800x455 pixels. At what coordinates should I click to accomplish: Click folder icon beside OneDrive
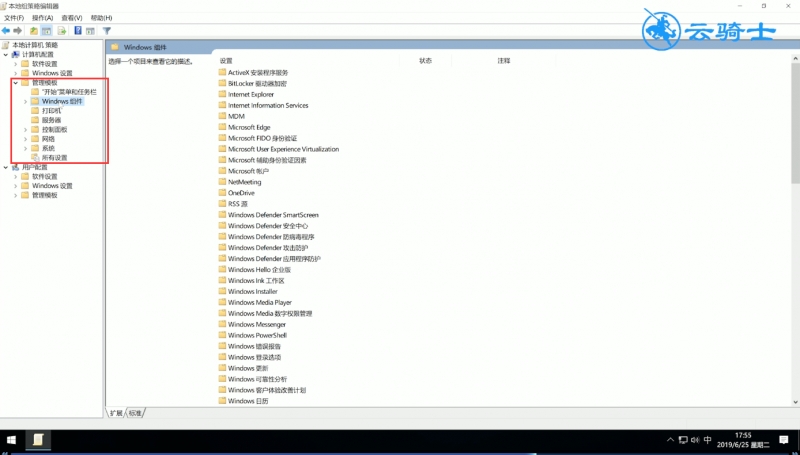(x=222, y=193)
